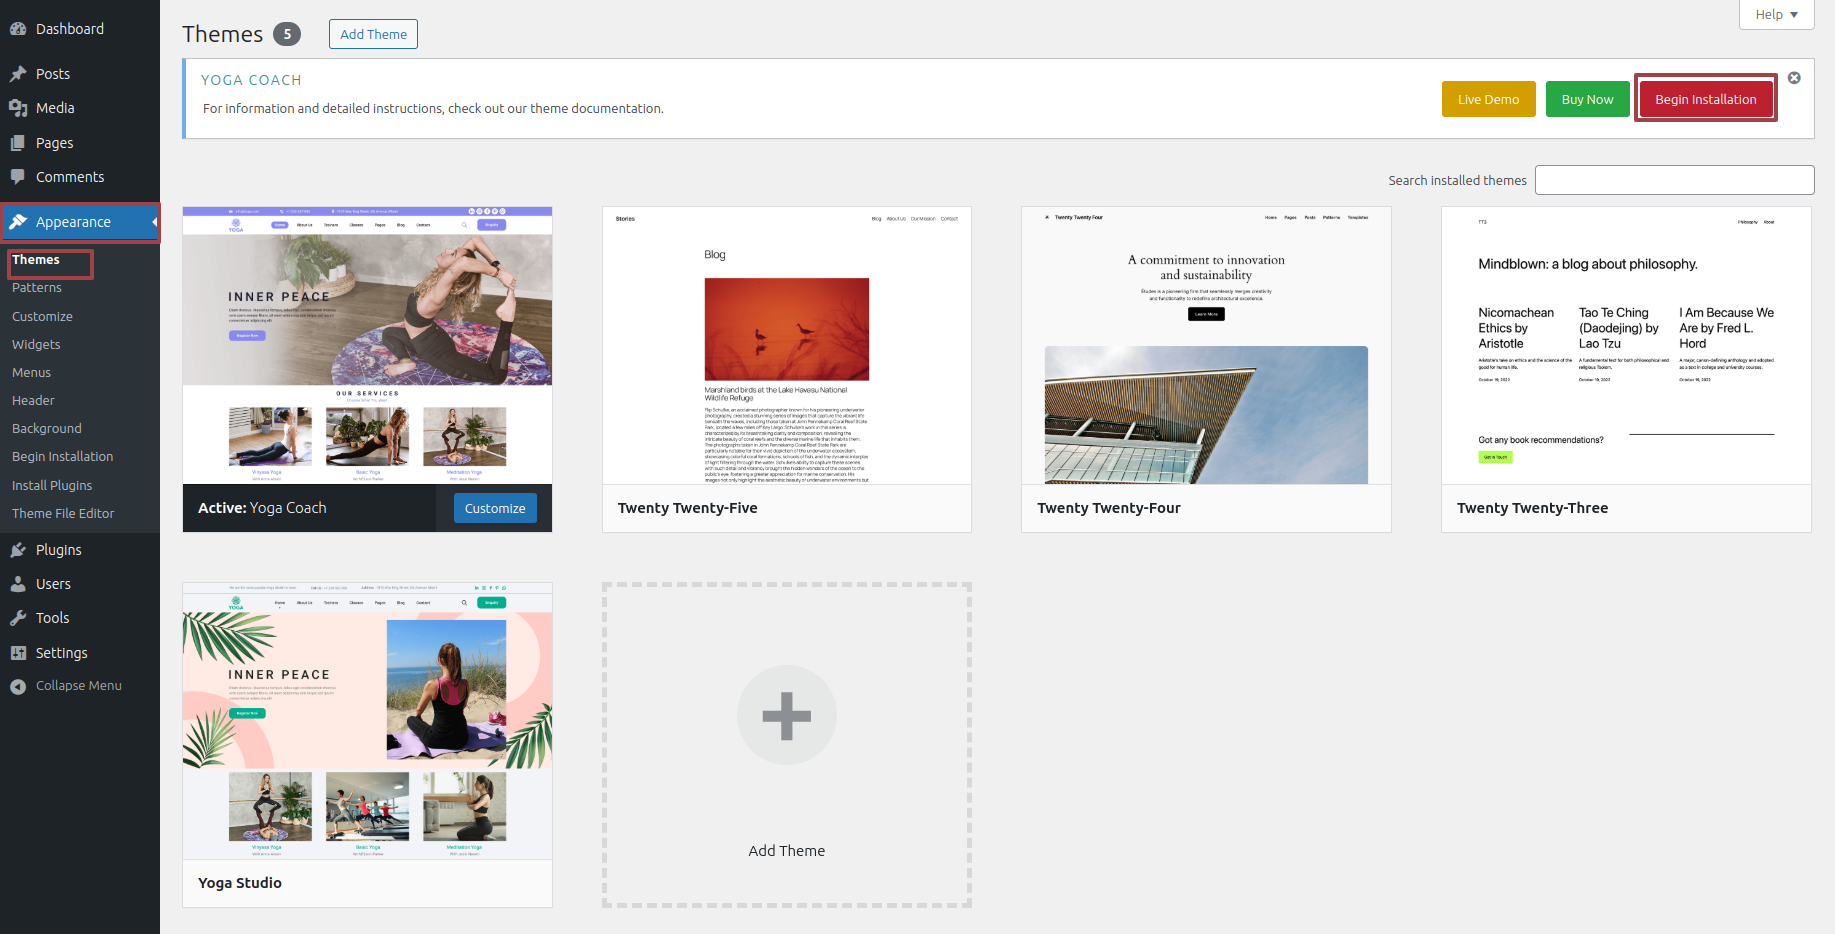Viewport: 1835px width, 934px height.
Task: Open the Yoga Coach theme screenshot
Action: [367, 346]
